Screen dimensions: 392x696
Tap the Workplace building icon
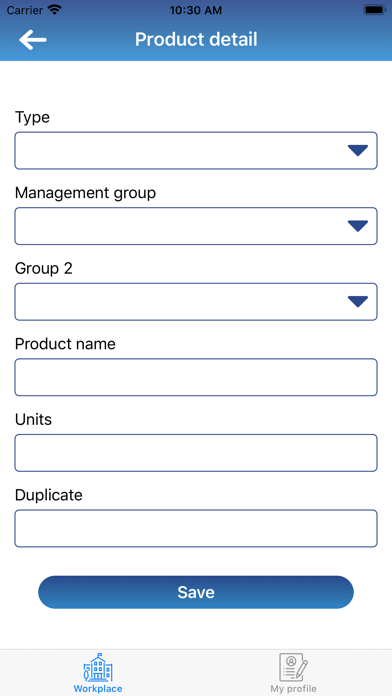pyautogui.click(x=98, y=667)
